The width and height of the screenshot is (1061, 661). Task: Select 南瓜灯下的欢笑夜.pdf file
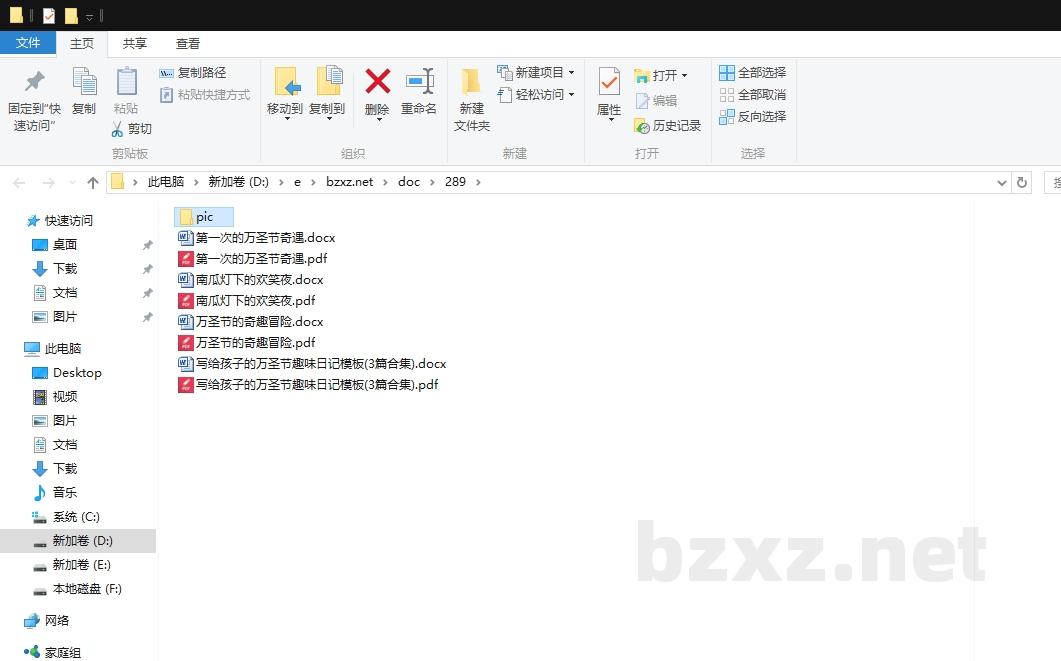click(x=255, y=301)
